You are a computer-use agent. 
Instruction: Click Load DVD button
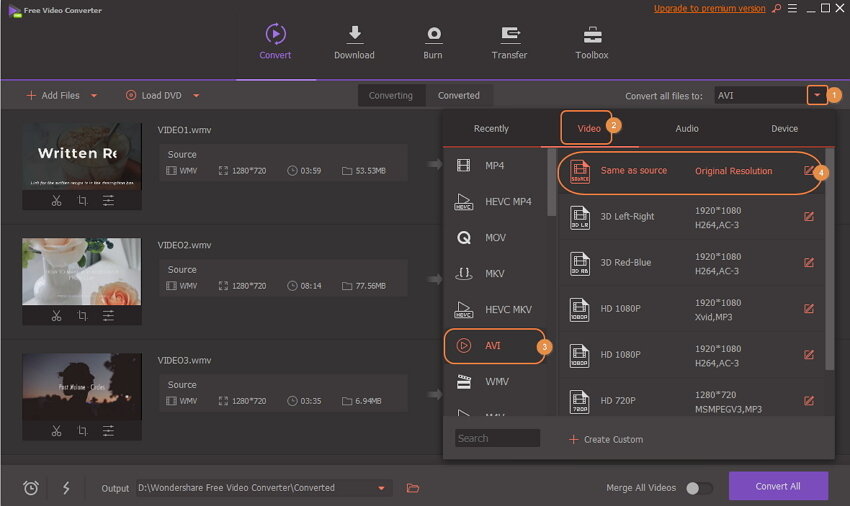click(153, 95)
